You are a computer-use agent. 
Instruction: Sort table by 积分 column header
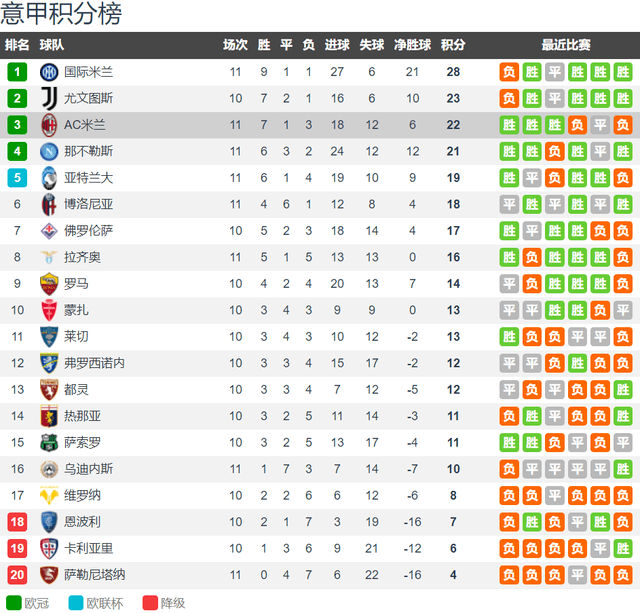coord(453,45)
